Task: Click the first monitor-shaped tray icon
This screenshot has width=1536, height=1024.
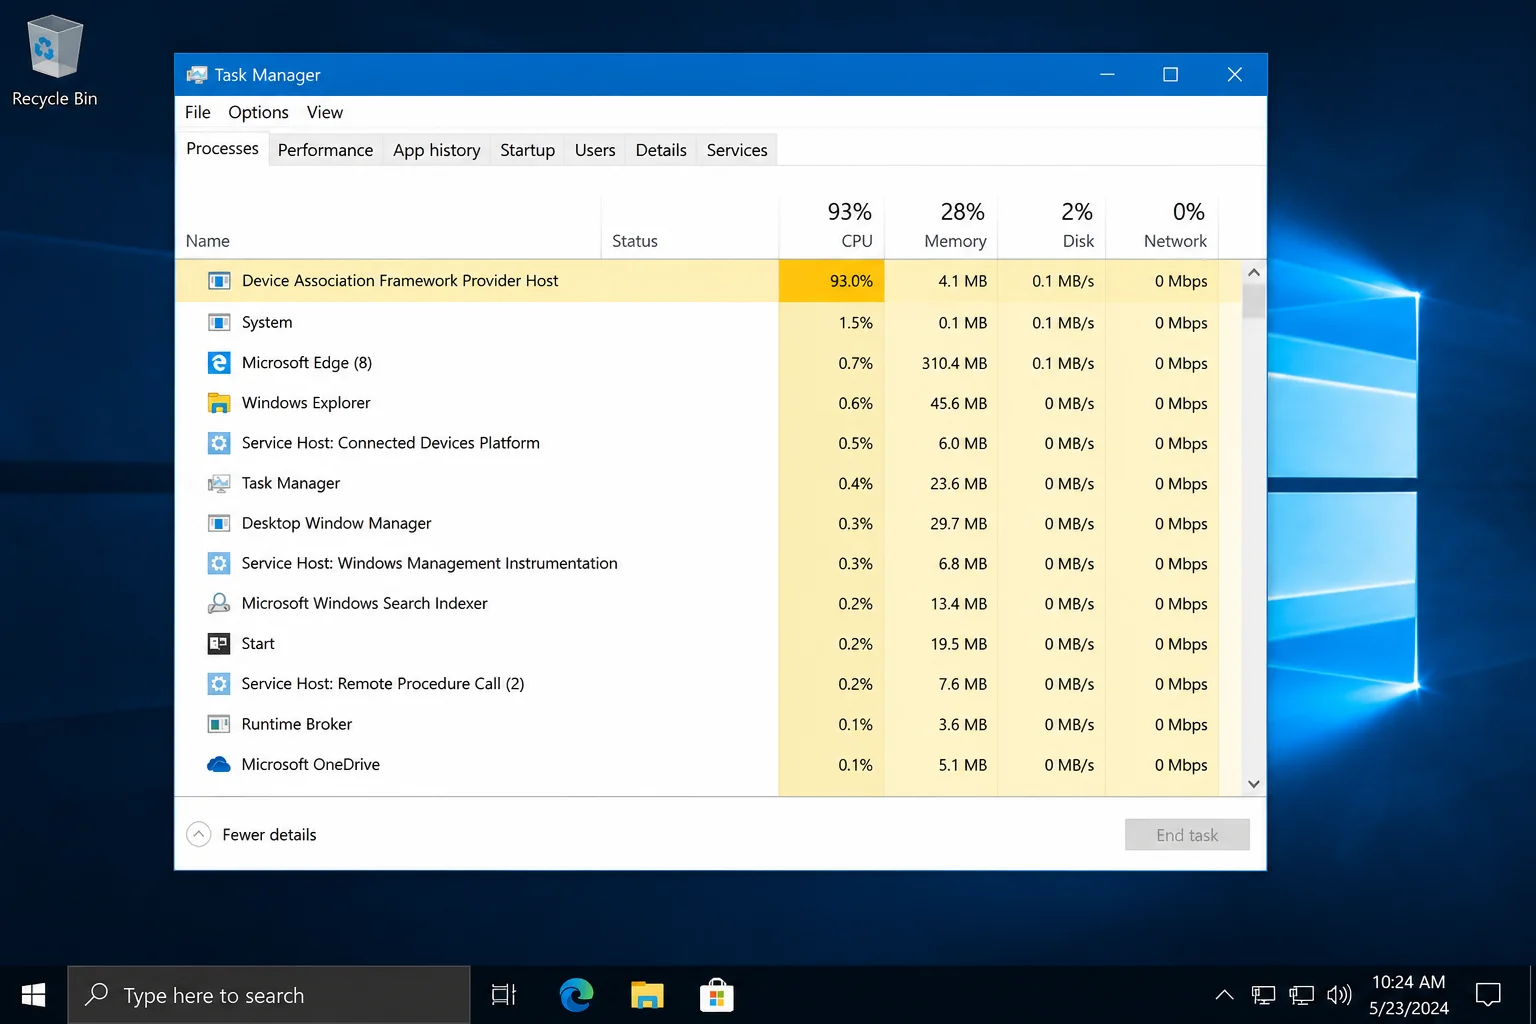Action: pyautogui.click(x=1263, y=995)
